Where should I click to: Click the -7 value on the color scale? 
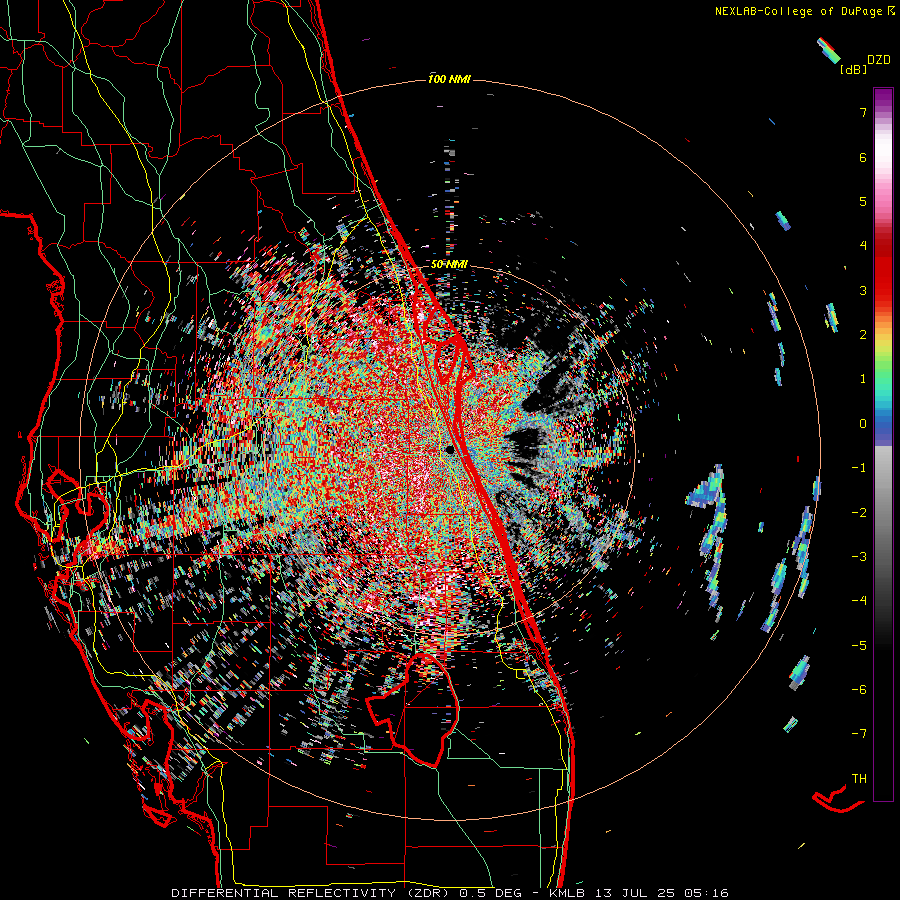click(x=859, y=734)
